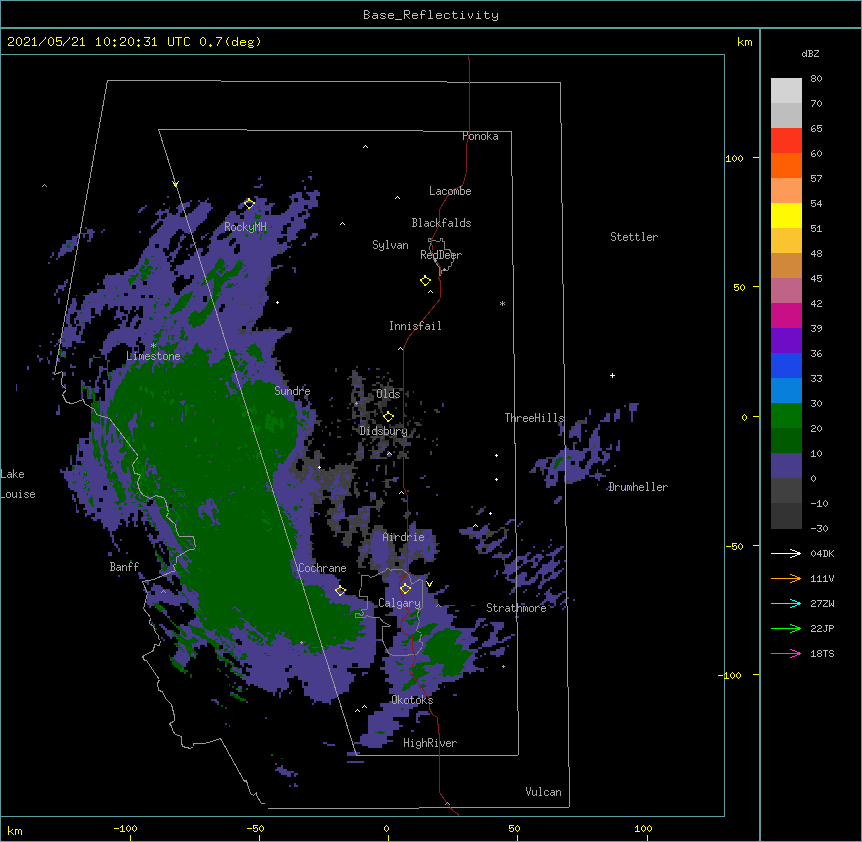Click the yellow V marker northwest of RockyMH
Image resolution: width=862 pixels, height=842 pixels.
(x=175, y=184)
